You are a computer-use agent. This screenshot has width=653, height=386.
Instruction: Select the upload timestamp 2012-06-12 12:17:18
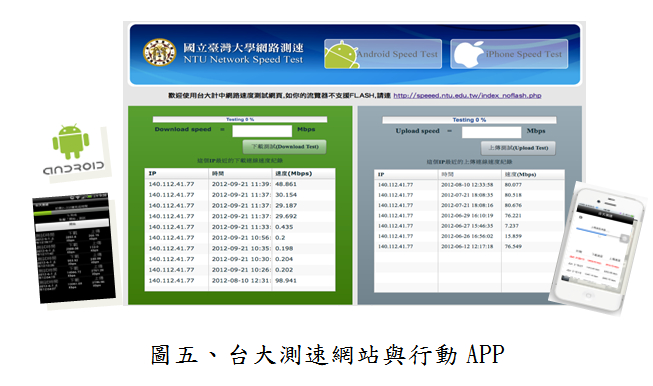click(x=467, y=247)
